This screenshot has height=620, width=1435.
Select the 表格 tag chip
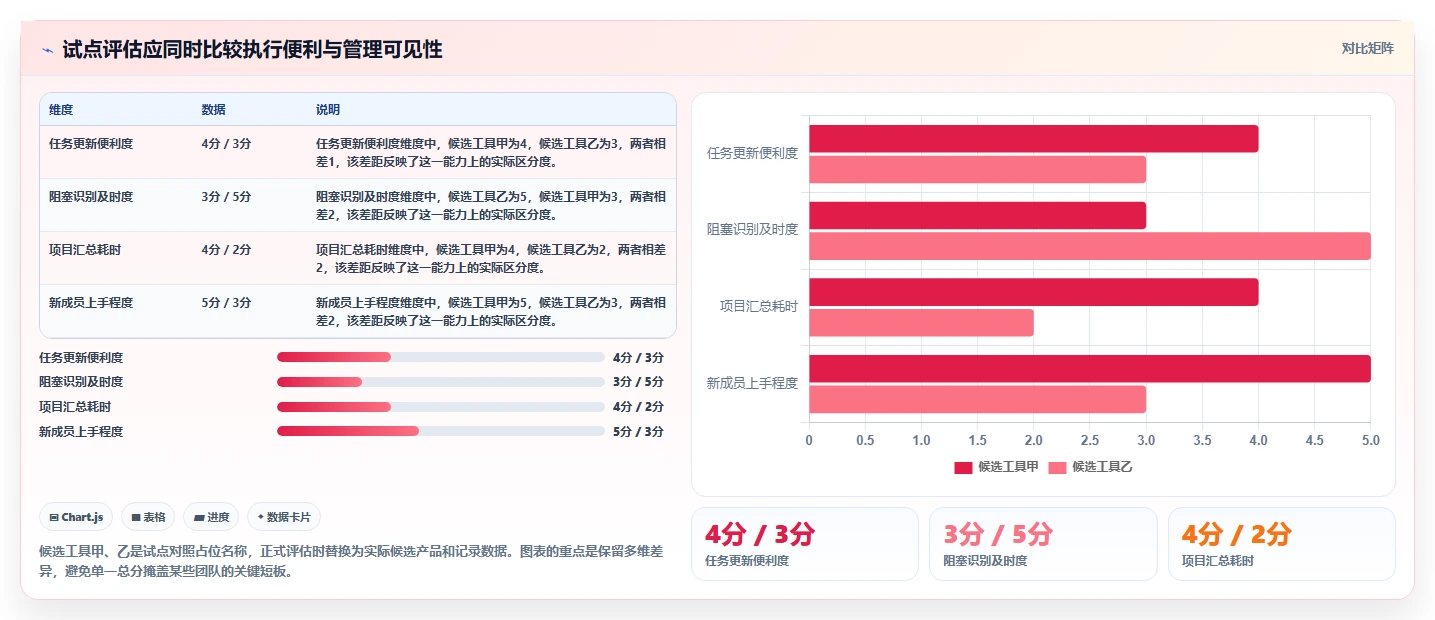click(x=148, y=517)
